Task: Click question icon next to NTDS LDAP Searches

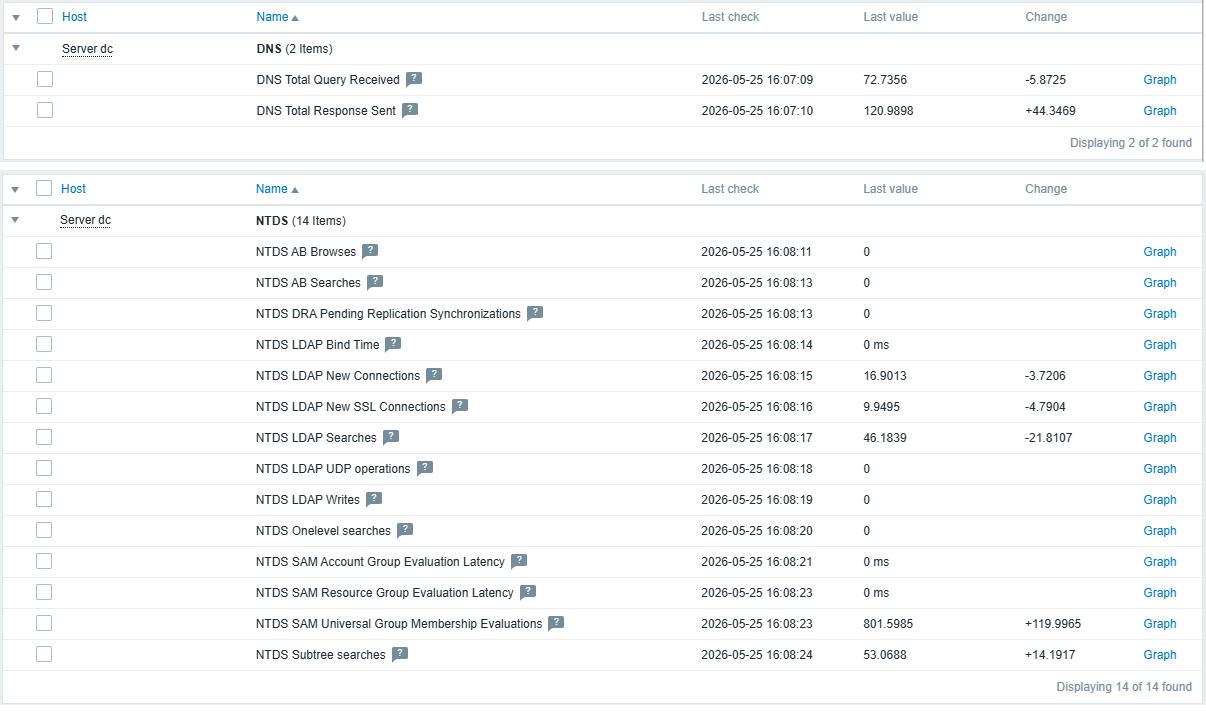Action: click(x=391, y=438)
